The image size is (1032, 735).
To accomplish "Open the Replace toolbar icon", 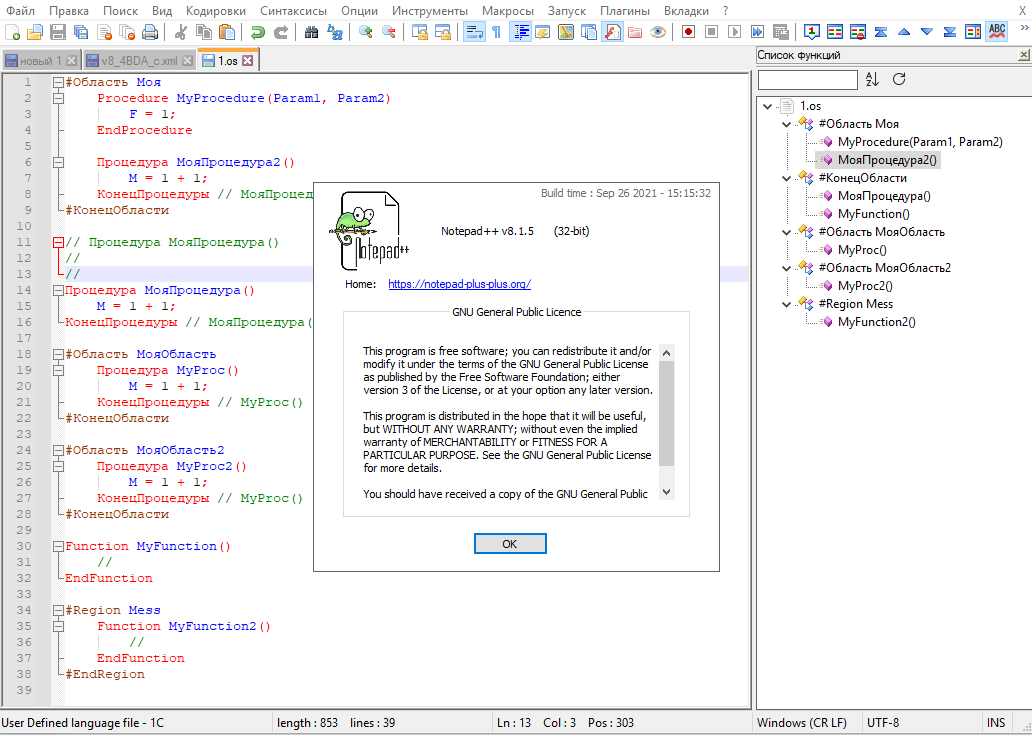I will coord(335,32).
